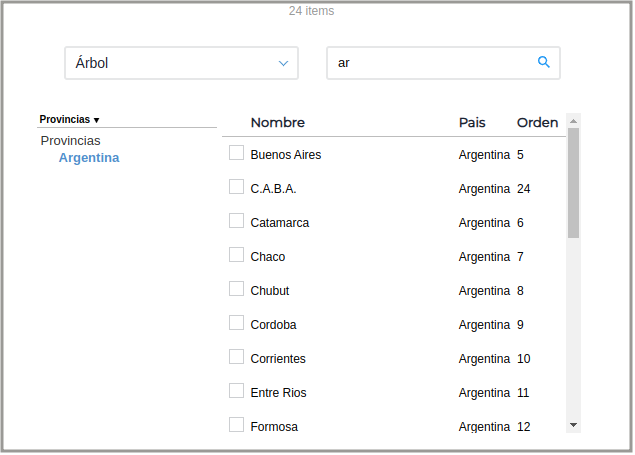Toggle the Catamarca row checkbox
This screenshot has width=635, height=455.
click(x=236, y=221)
